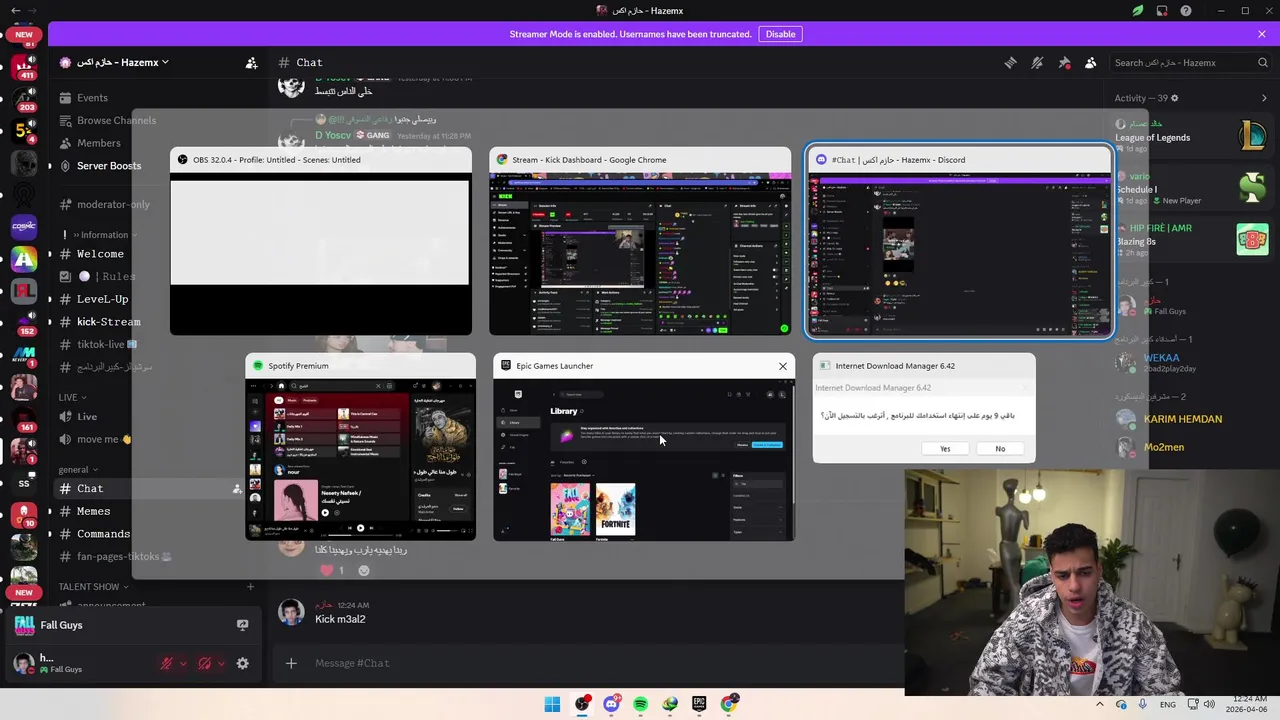Image resolution: width=1280 pixels, height=720 pixels.
Task: Disable Streamer Mode from the banner
Action: point(780,34)
